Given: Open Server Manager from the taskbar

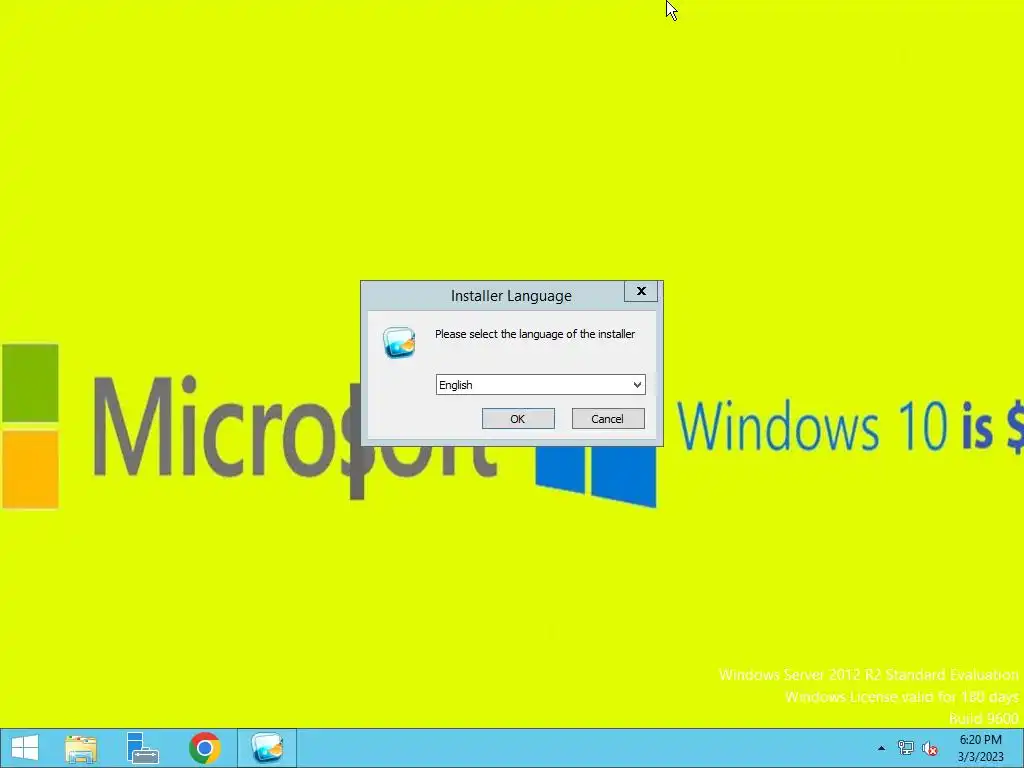Looking at the screenshot, I should (x=142, y=748).
